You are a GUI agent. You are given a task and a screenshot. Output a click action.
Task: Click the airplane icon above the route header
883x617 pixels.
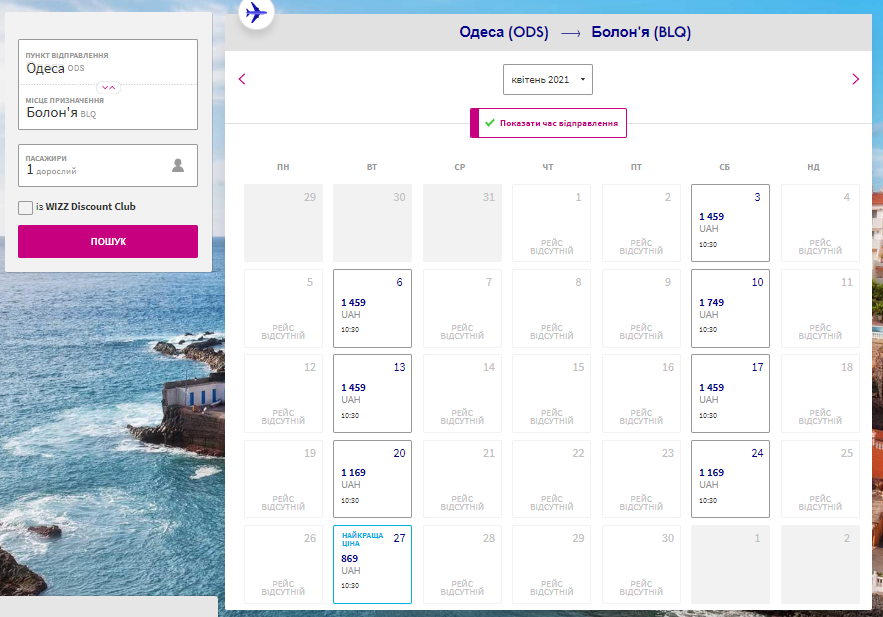pyautogui.click(x=257, y=13)
